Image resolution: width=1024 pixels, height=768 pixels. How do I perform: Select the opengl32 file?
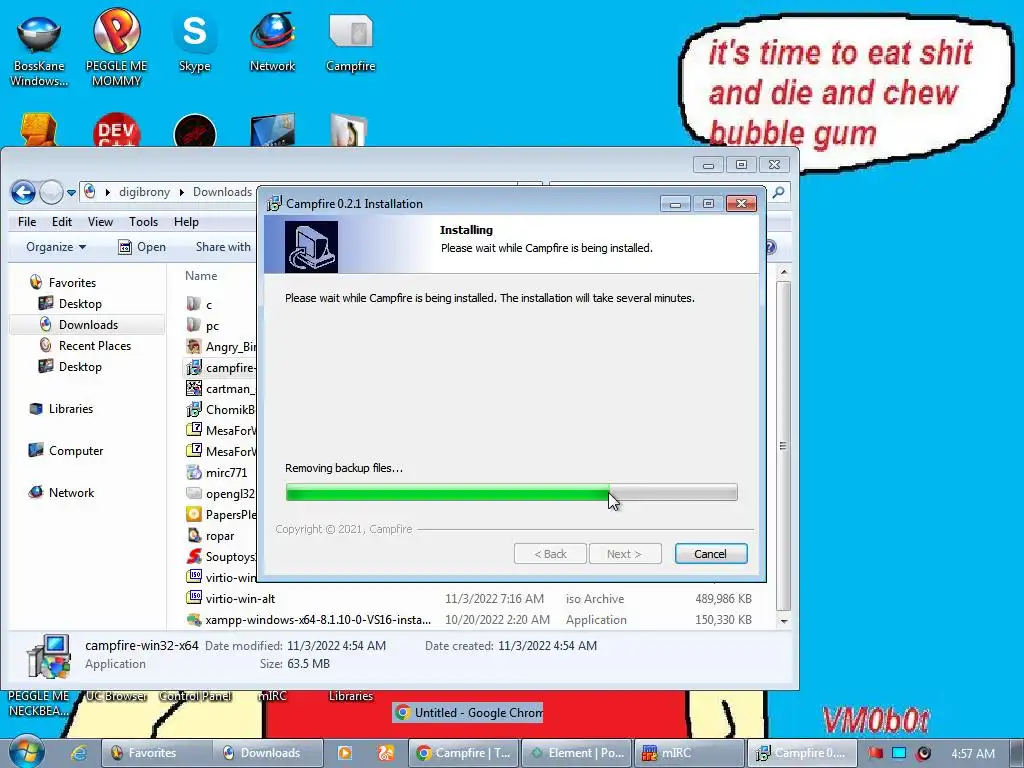pyautogui.click(x=221, y=494)
